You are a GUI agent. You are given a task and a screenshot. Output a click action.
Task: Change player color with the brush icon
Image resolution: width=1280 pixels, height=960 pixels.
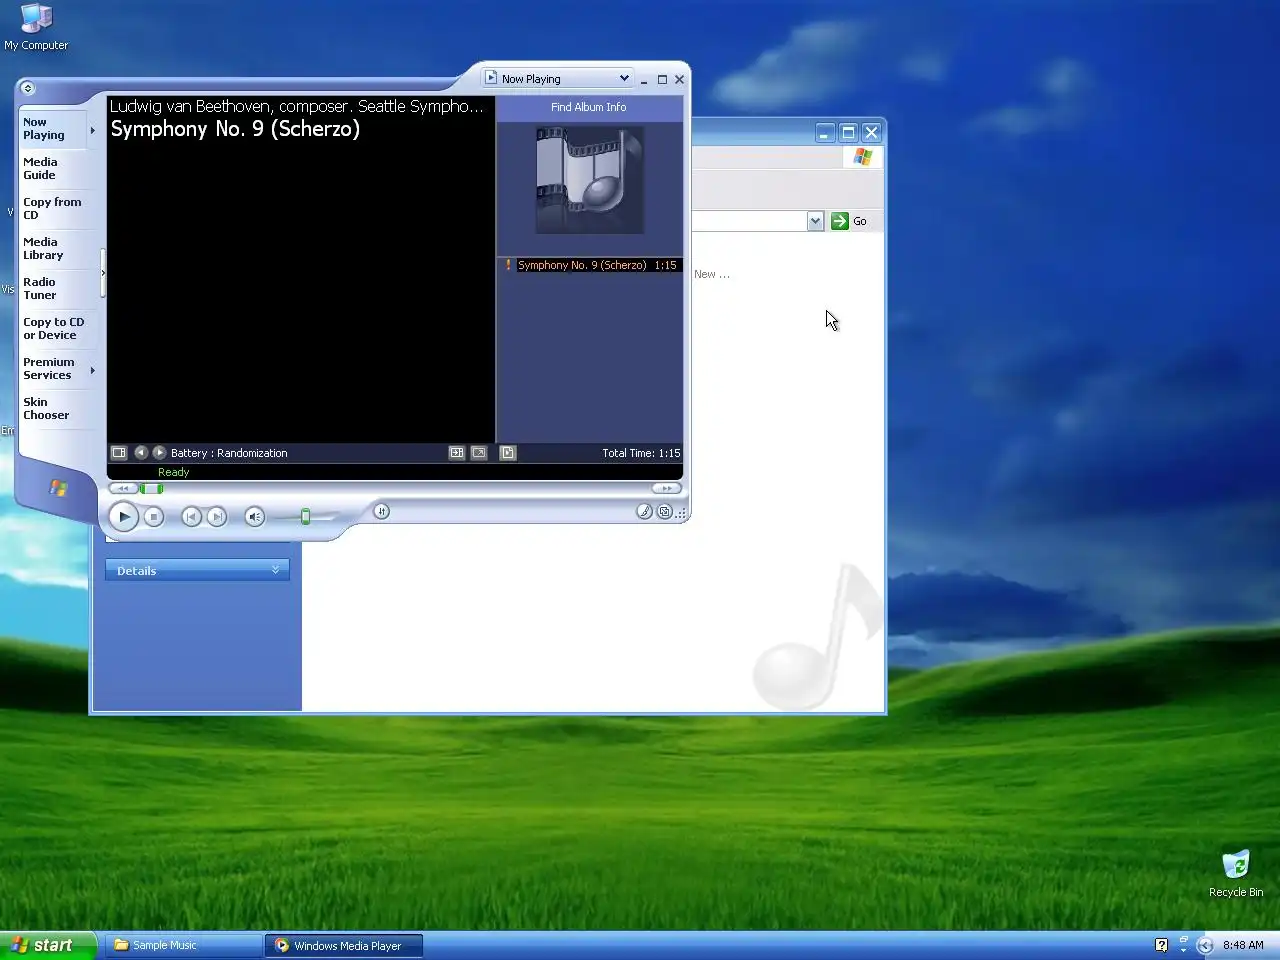point(645,512)
